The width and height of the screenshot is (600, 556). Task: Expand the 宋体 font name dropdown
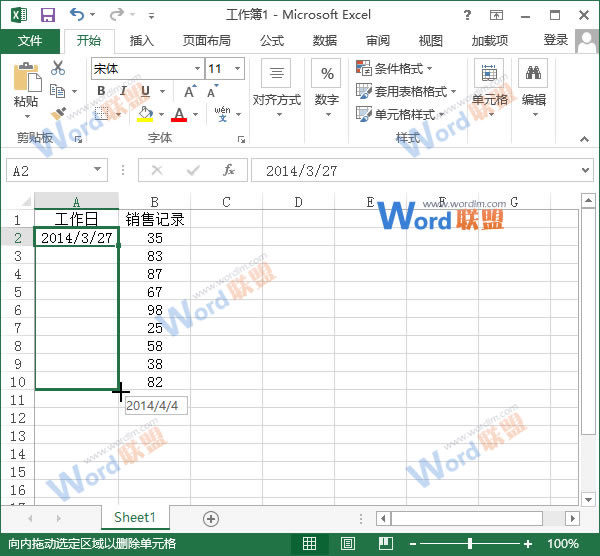coord(196,69)
